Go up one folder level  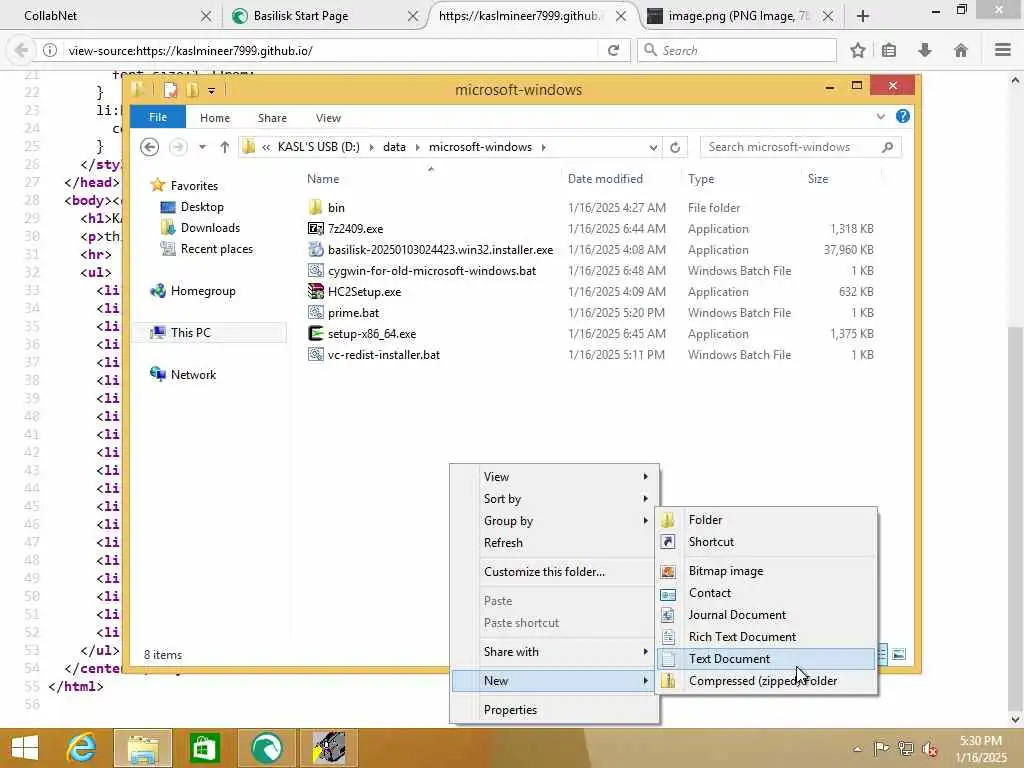225,147
